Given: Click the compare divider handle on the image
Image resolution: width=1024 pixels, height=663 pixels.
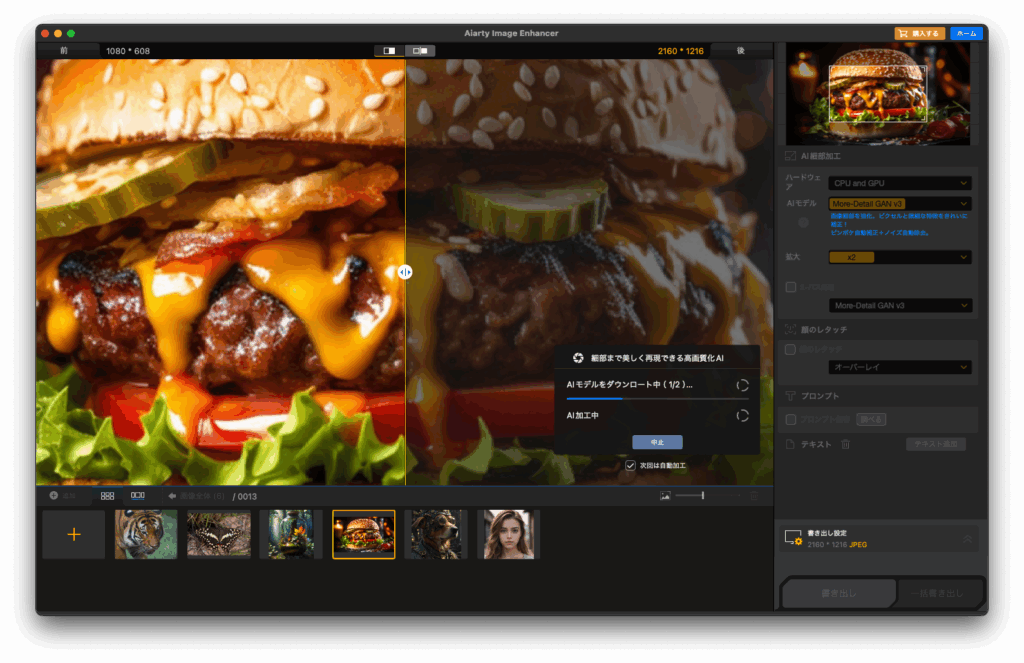Looking at the screenshot, I should (x=405, y=272).
